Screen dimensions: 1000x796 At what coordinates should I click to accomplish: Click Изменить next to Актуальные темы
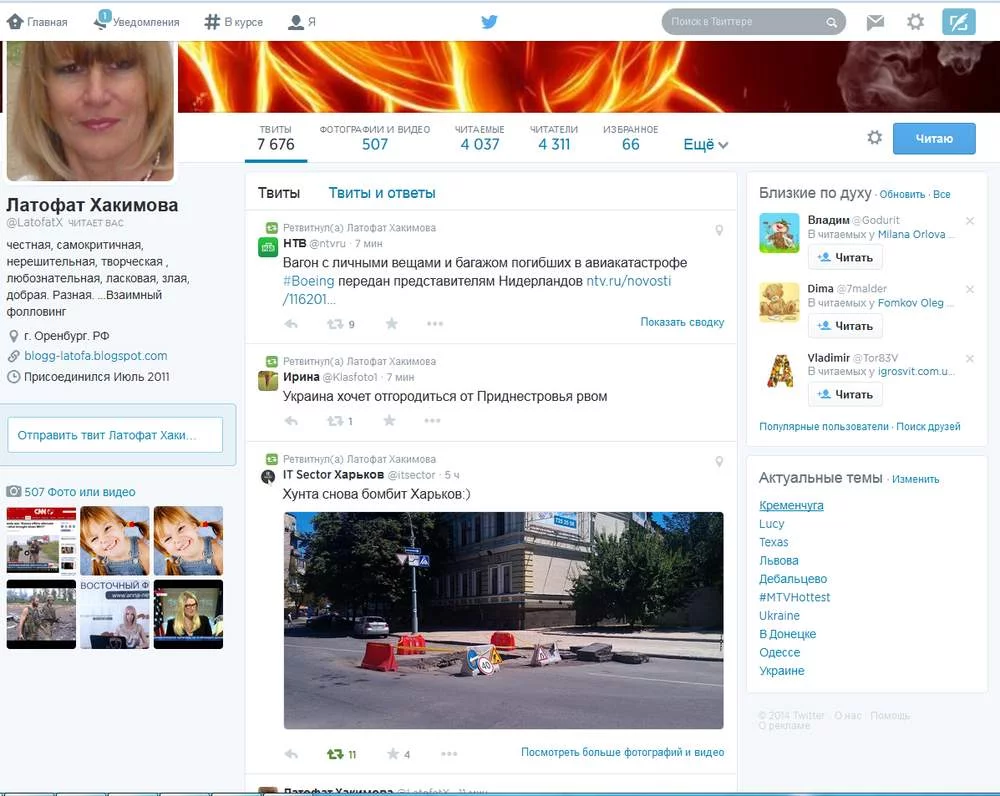(x=915, y=479)
